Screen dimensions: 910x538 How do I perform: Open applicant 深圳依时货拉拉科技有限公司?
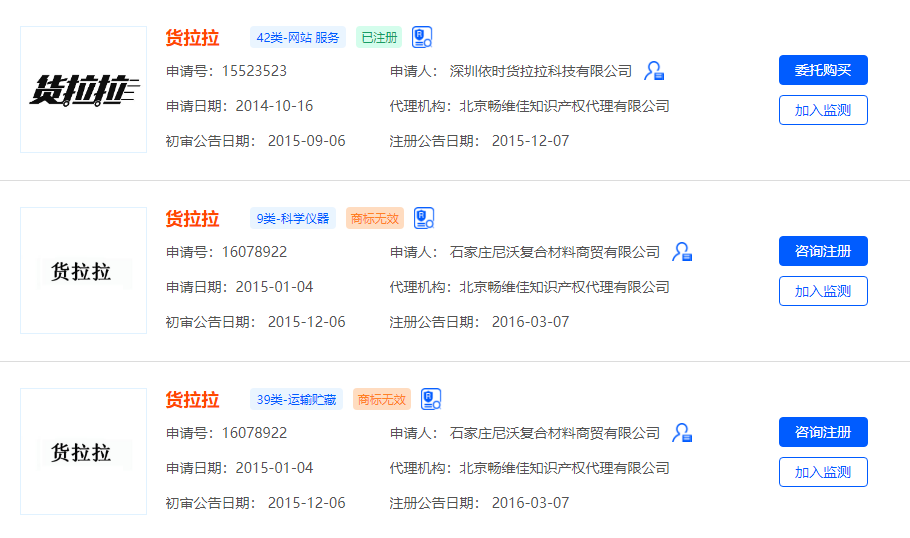[x=540, y=71]
